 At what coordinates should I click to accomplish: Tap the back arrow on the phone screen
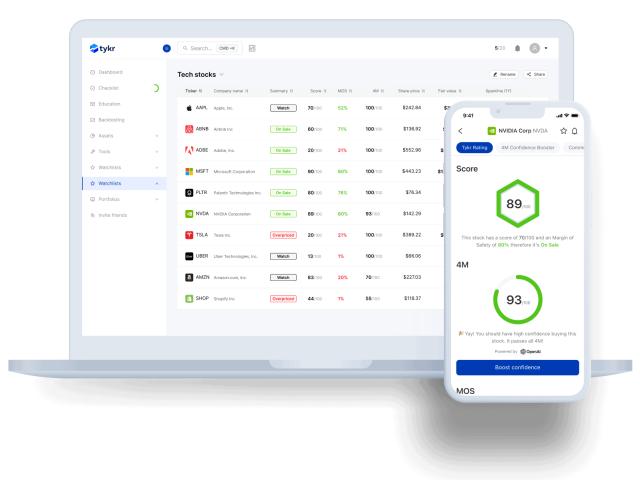(460, 130)
